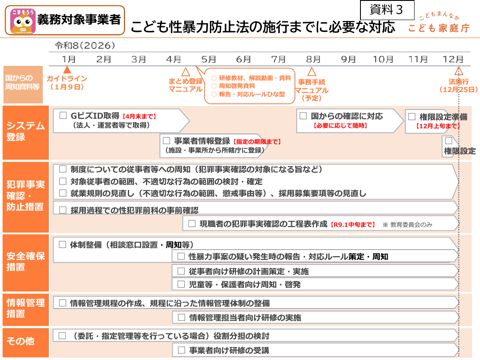Click the ガイドライン(1月9日) text
This screenshot has height=360, width=480.
[x=67, y=83]
